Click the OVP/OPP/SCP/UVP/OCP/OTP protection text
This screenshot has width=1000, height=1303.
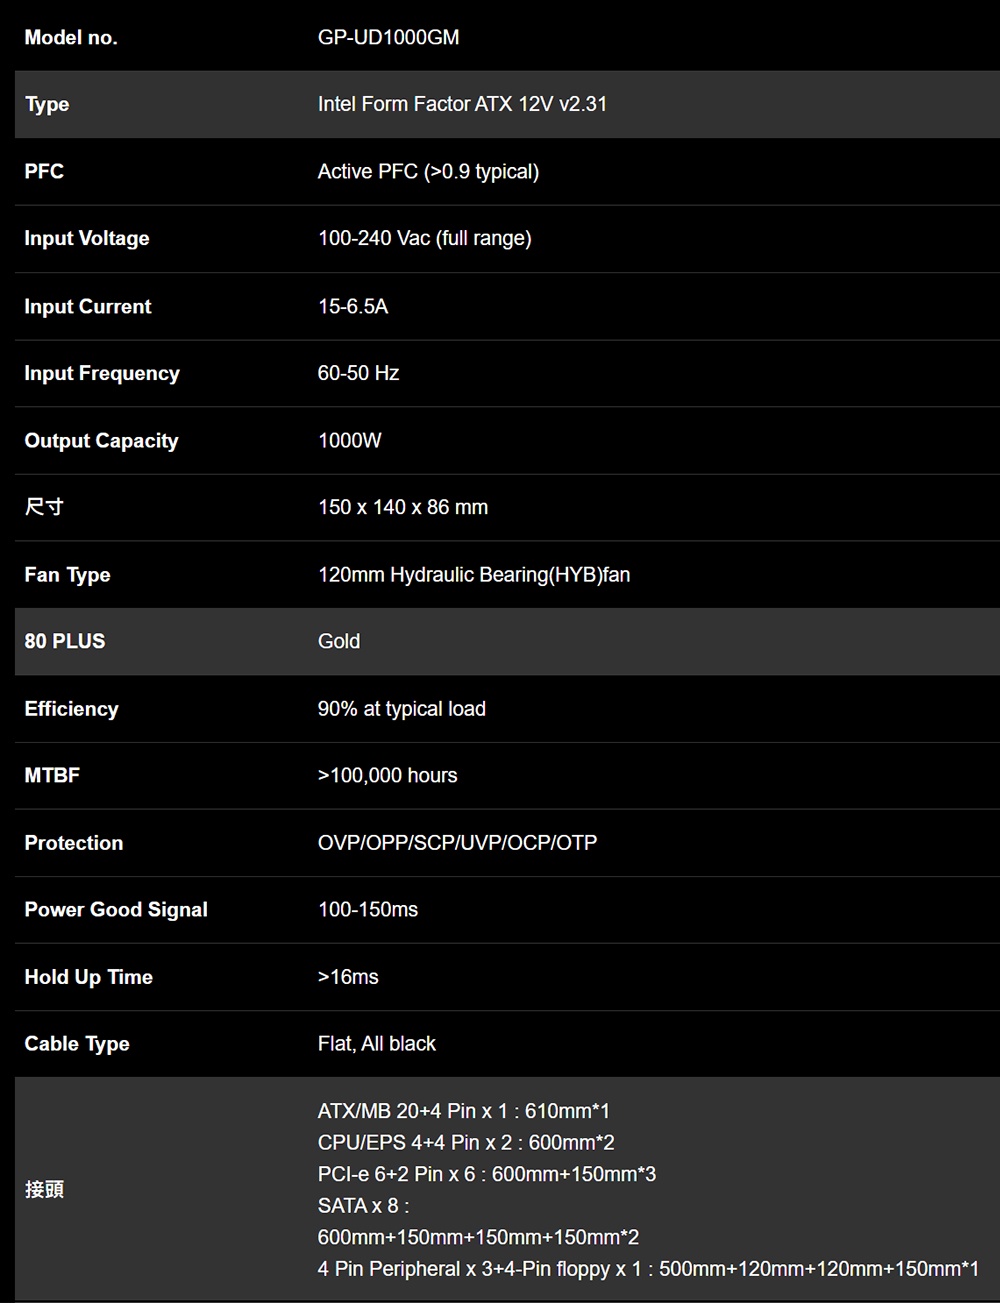click(457, 843)
